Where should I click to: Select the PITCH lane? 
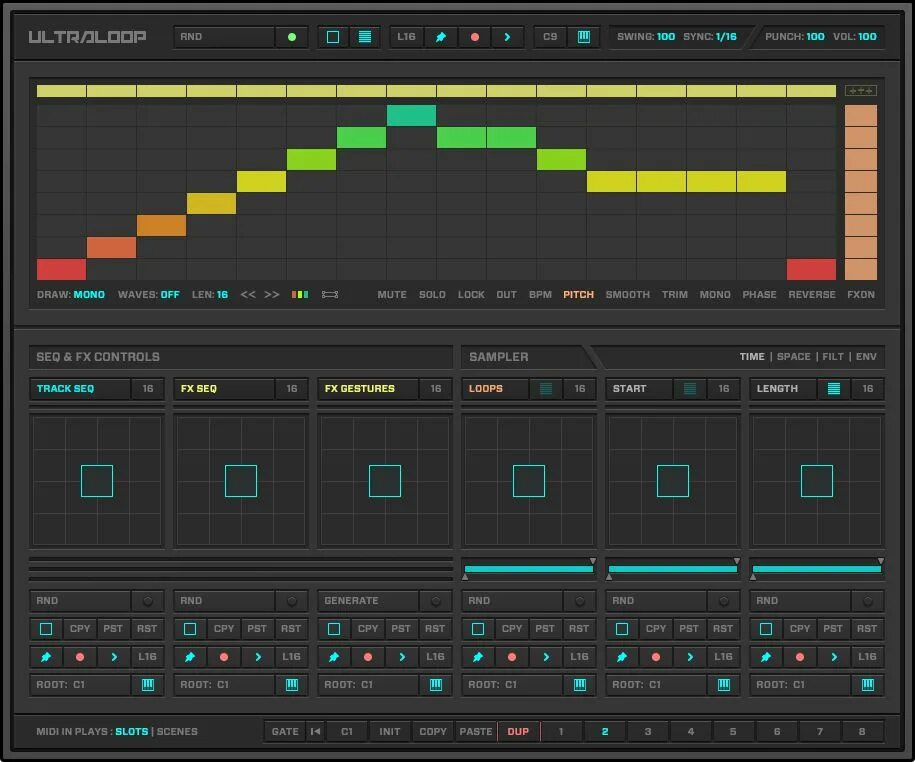pyautogui.click(x=578, y=295)
